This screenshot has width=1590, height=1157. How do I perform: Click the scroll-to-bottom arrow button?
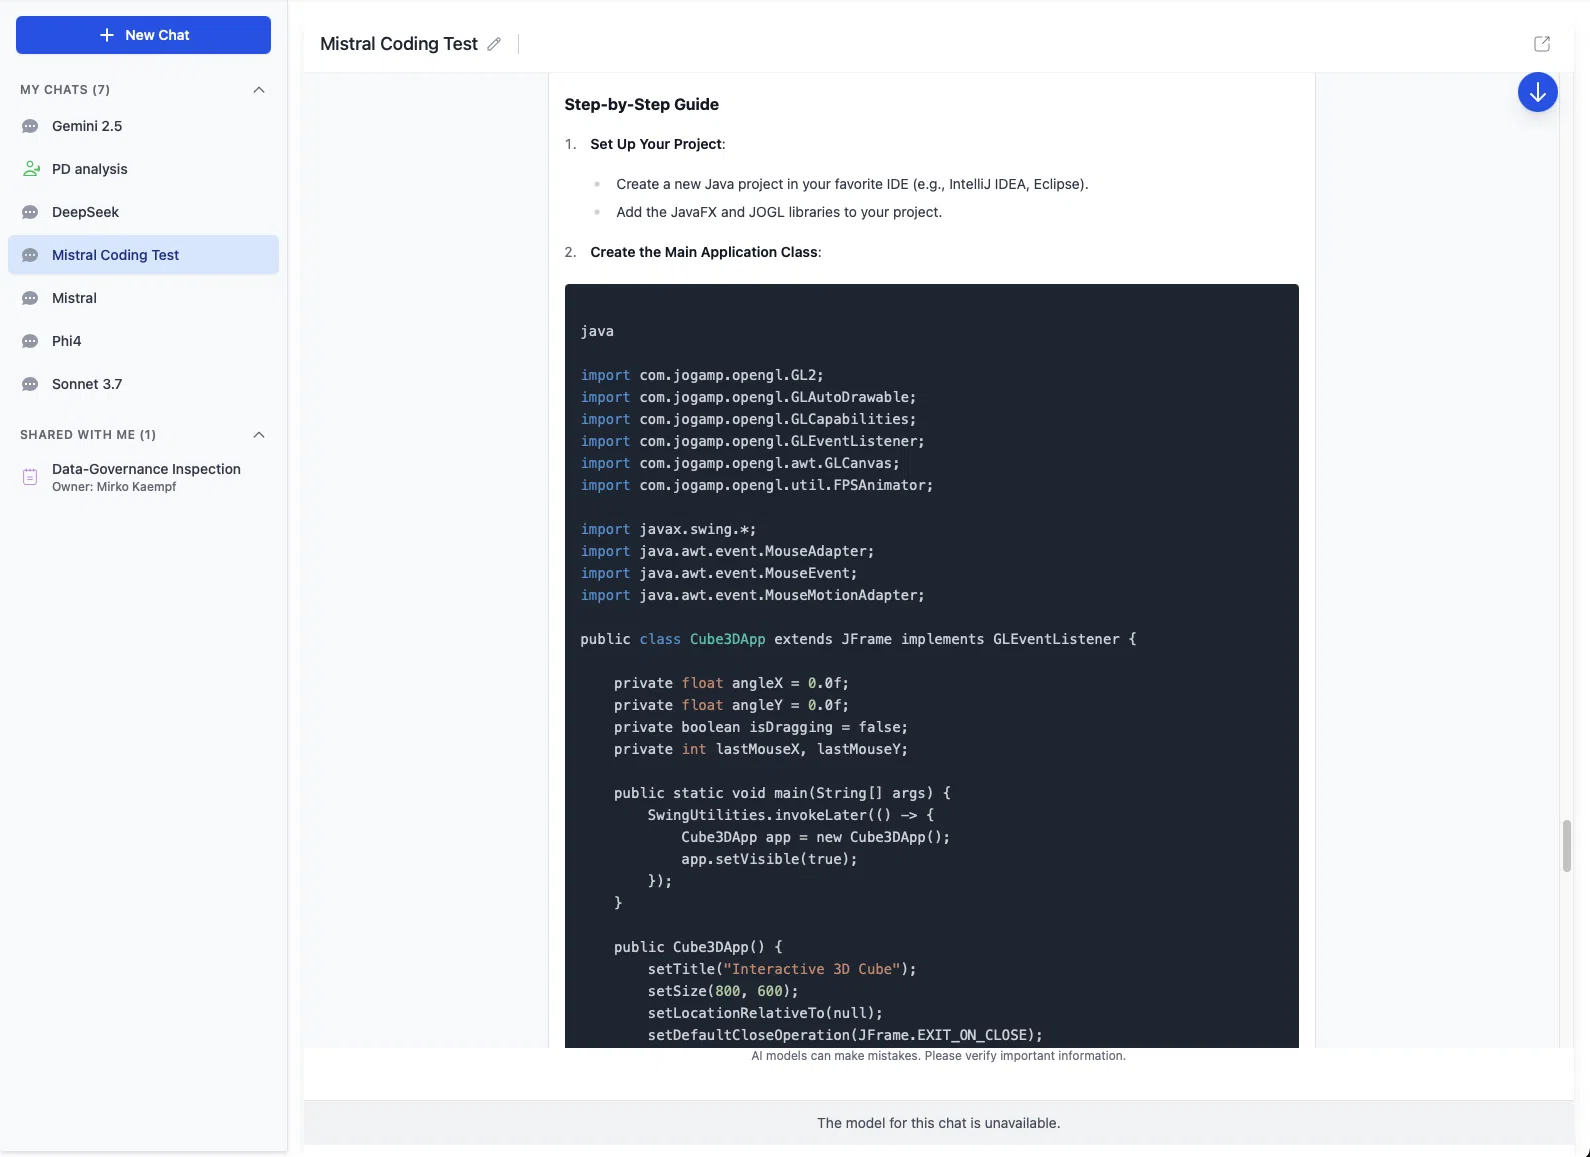click(x=1537, y=93)
